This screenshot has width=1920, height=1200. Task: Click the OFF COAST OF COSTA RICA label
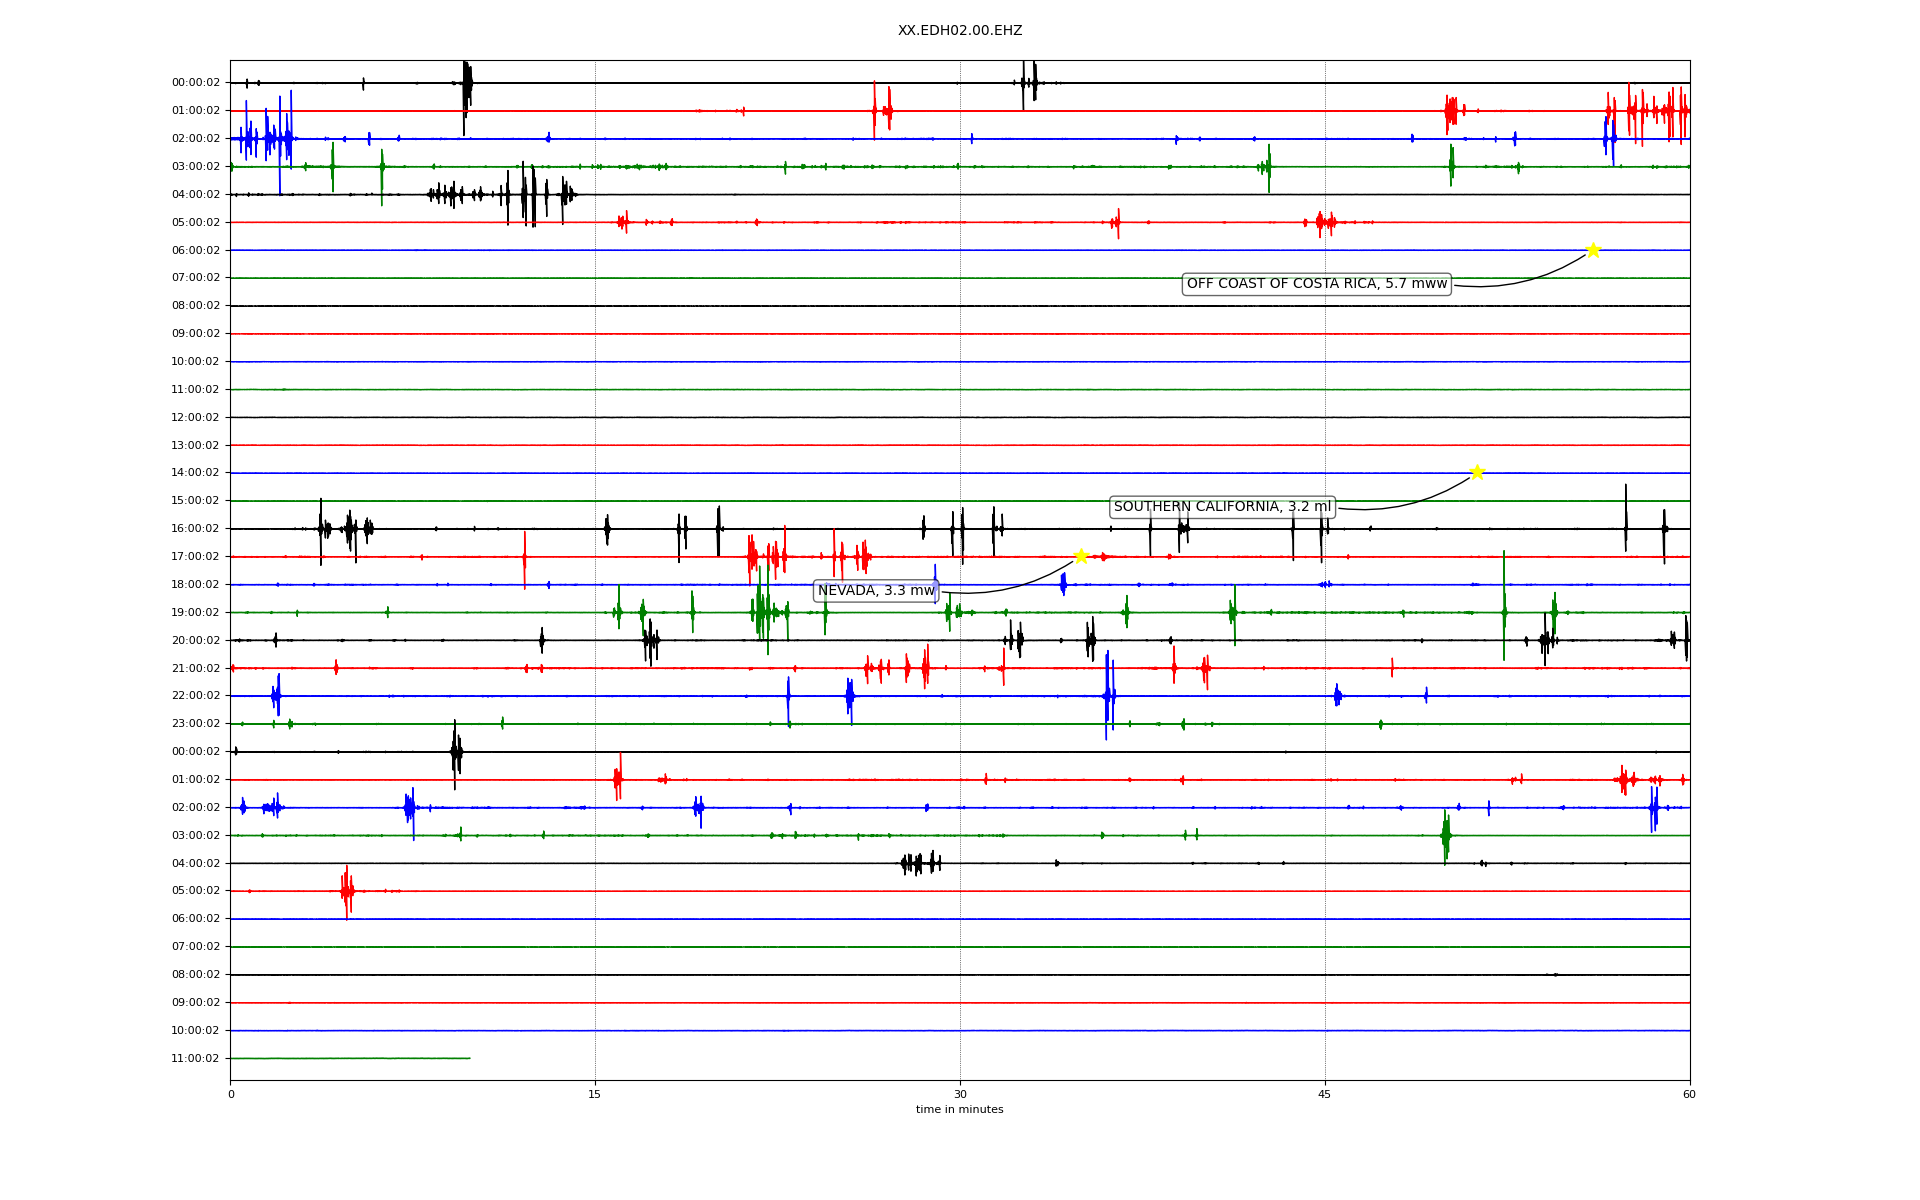(x=1316, y=284)
